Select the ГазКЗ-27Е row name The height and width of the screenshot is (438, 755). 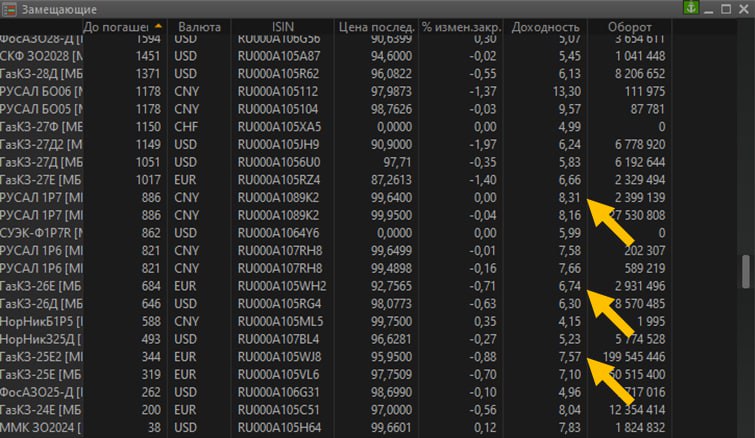(x=41, y=180)
